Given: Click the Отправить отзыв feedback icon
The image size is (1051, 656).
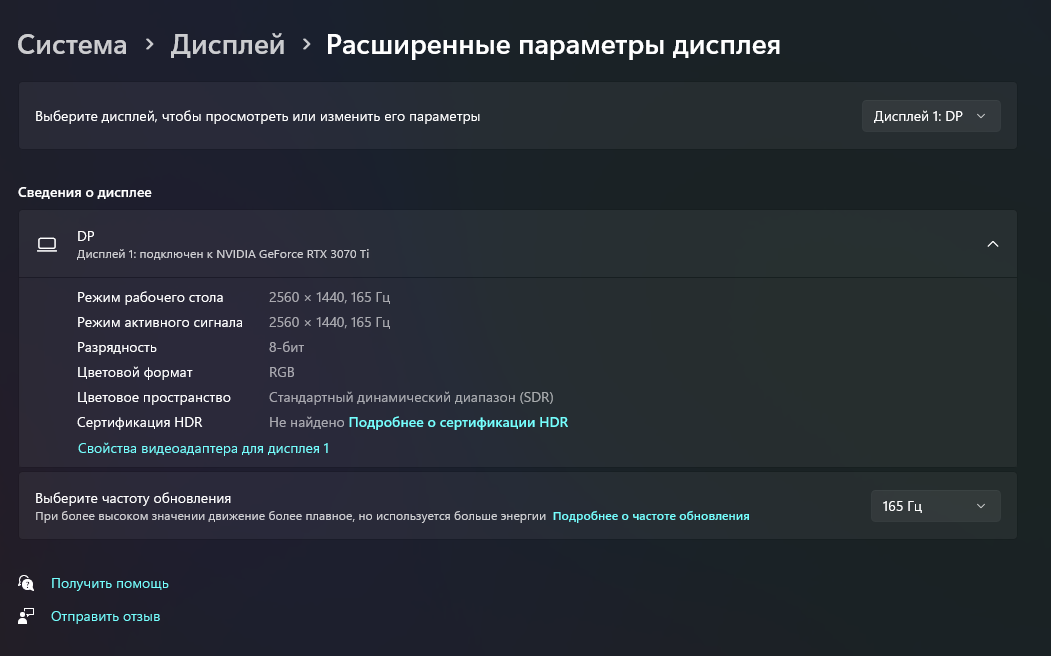Looking at the screenshot, I should 27,616.
